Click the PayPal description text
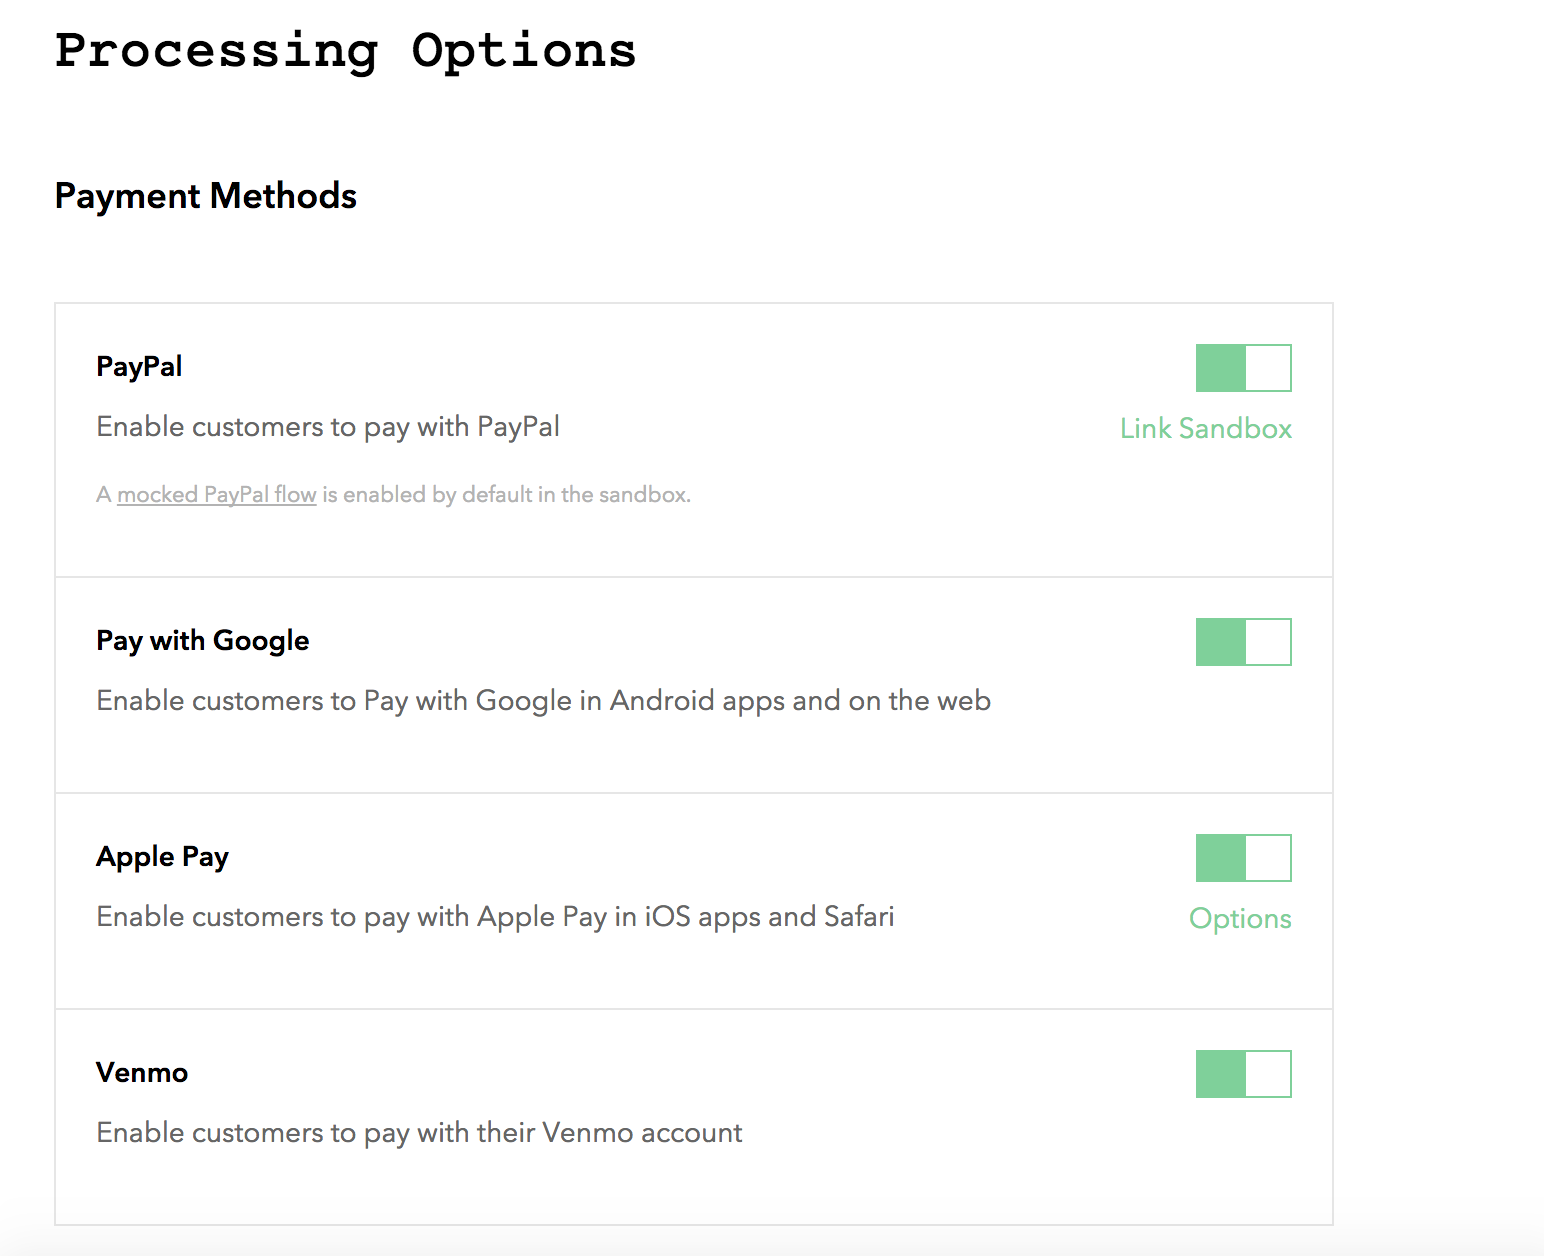The width and height of the screenshot is (1544, 1256). (x=327, y=426)
